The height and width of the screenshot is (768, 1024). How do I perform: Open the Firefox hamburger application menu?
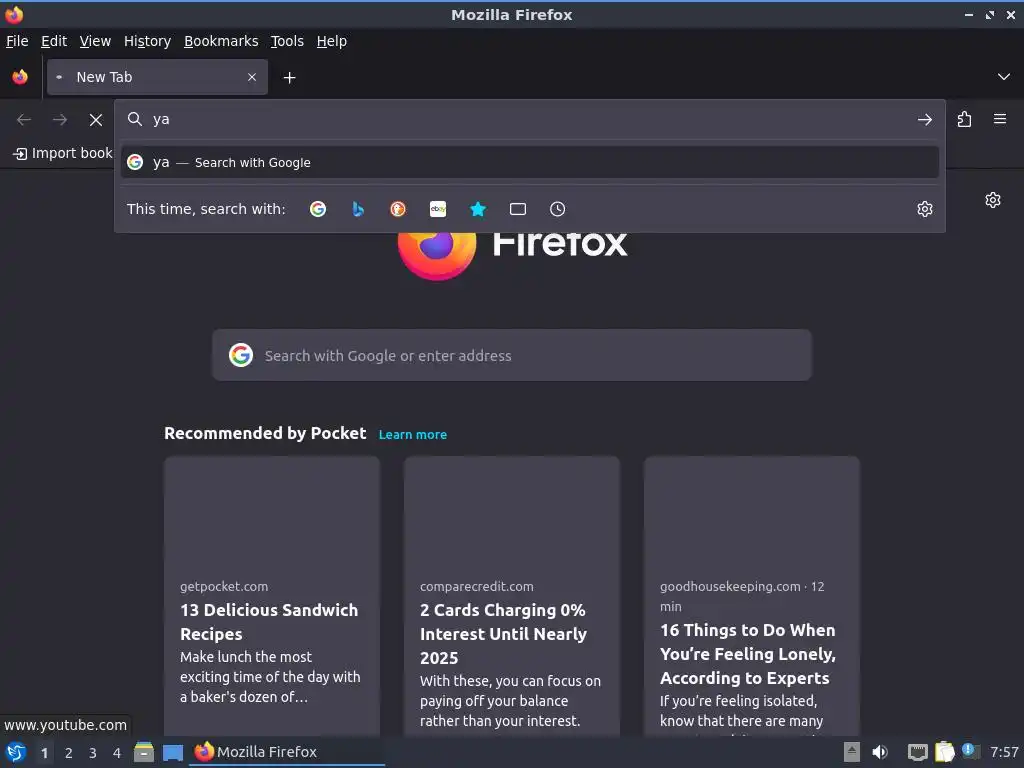coord(1000,119)
